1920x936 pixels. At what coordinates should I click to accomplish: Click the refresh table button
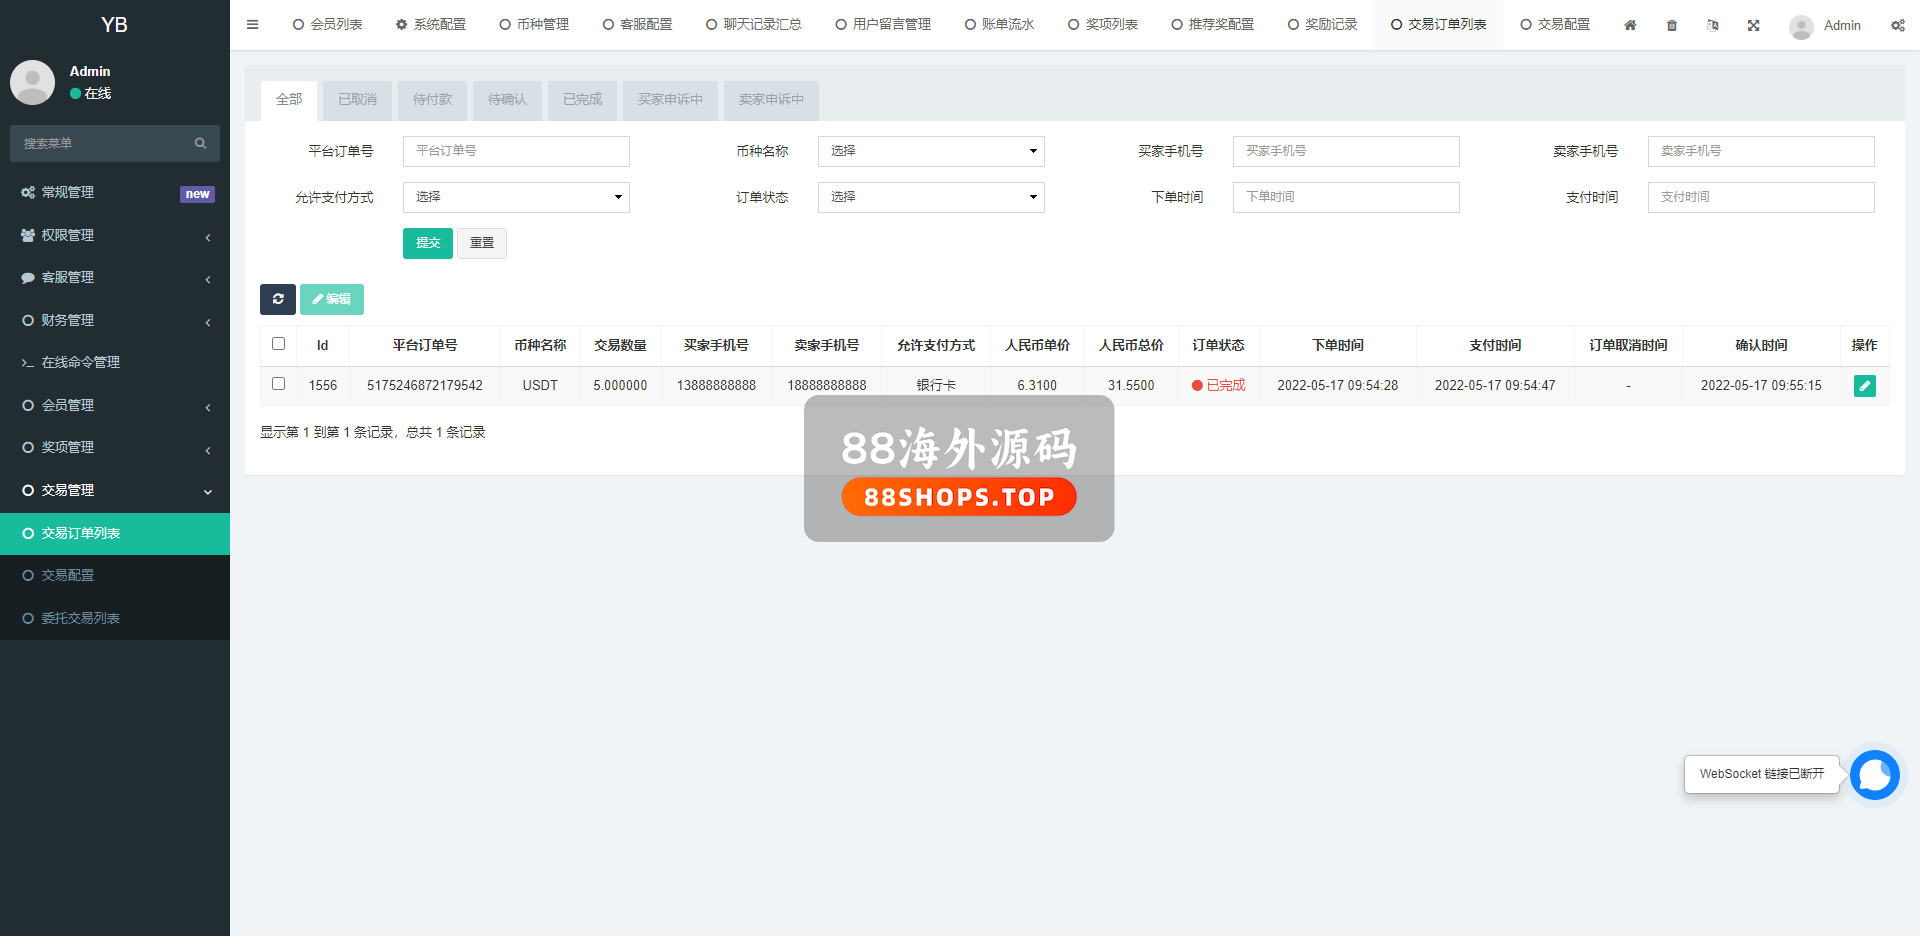pos(278,299)
